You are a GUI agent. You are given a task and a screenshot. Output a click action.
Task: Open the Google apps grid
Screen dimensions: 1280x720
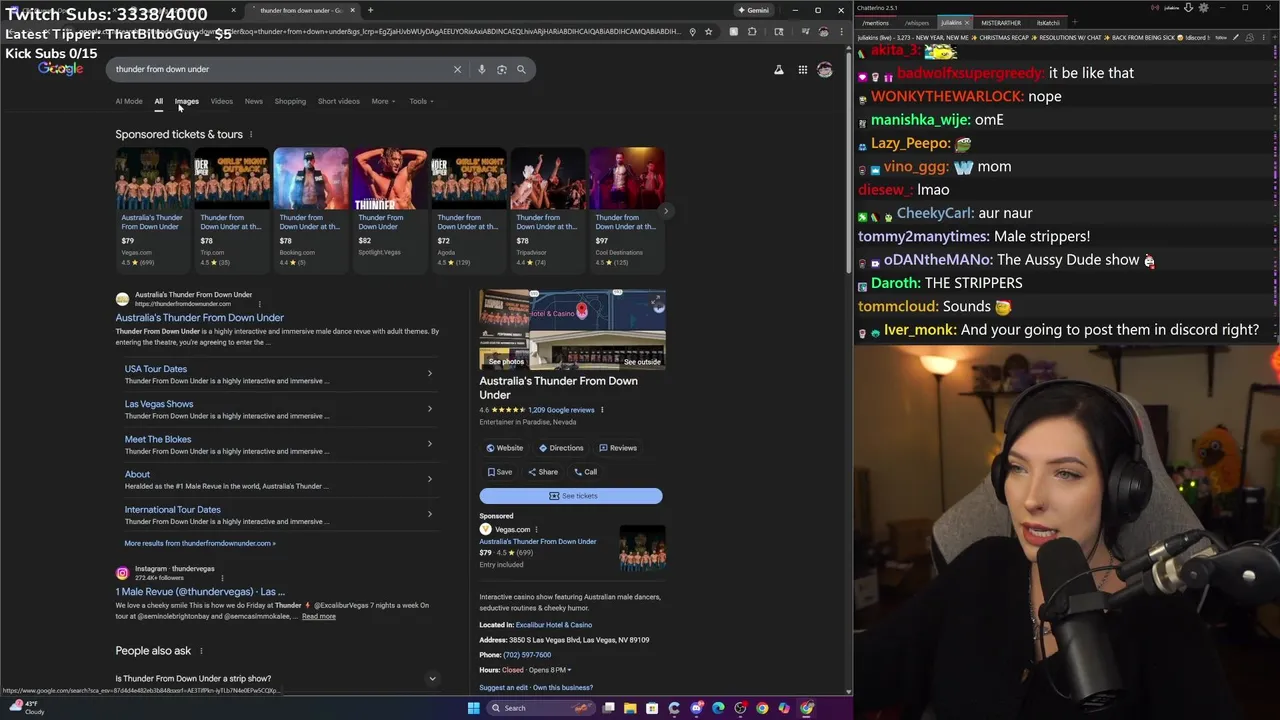[802, 70]
